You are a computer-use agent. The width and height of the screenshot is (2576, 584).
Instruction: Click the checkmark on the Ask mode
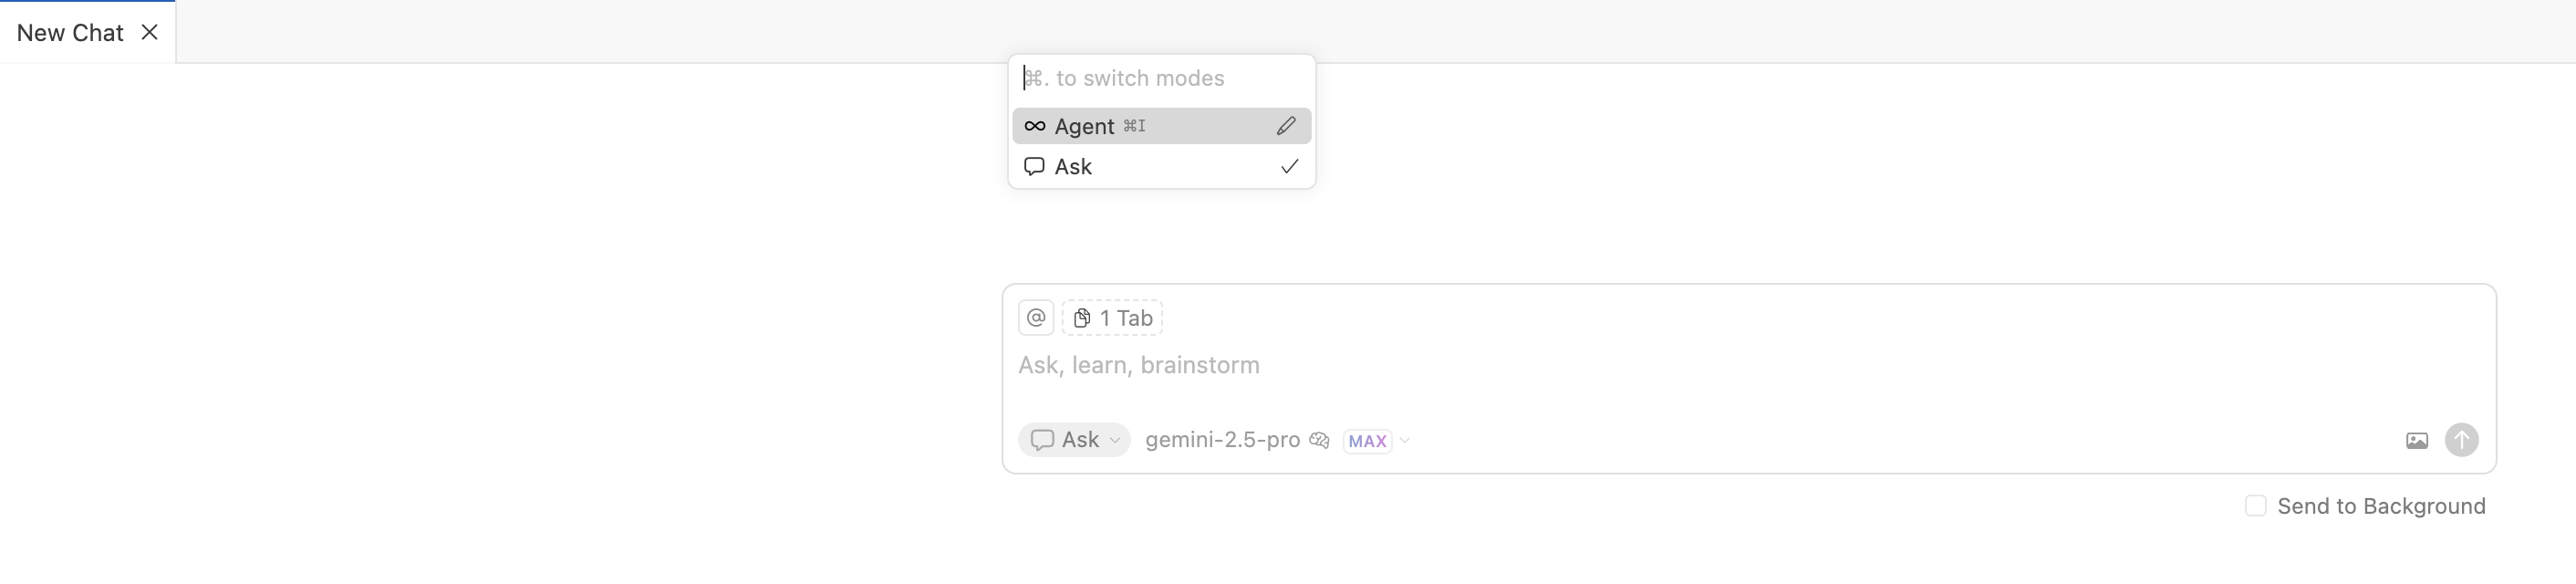pos(1289,167)
